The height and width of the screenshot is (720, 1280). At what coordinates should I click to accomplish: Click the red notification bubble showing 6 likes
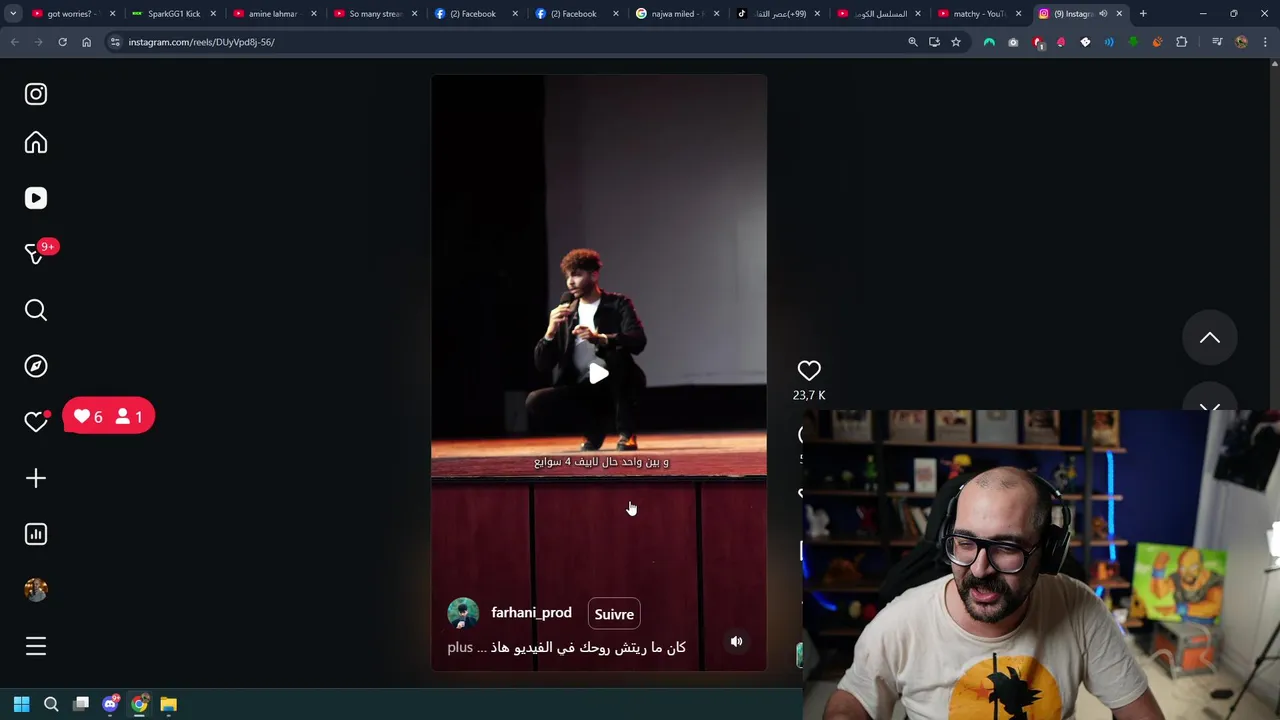coord(109,416)
